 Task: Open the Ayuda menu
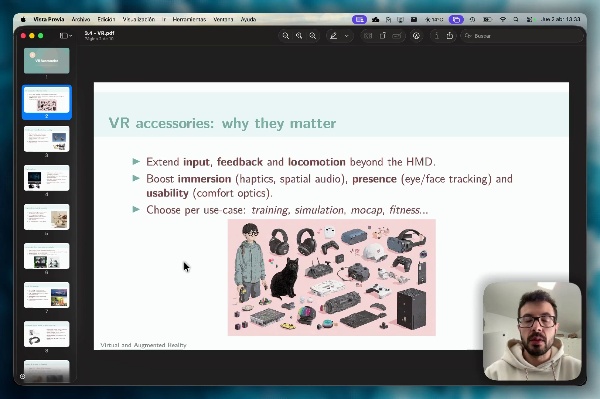coord(248,19)
